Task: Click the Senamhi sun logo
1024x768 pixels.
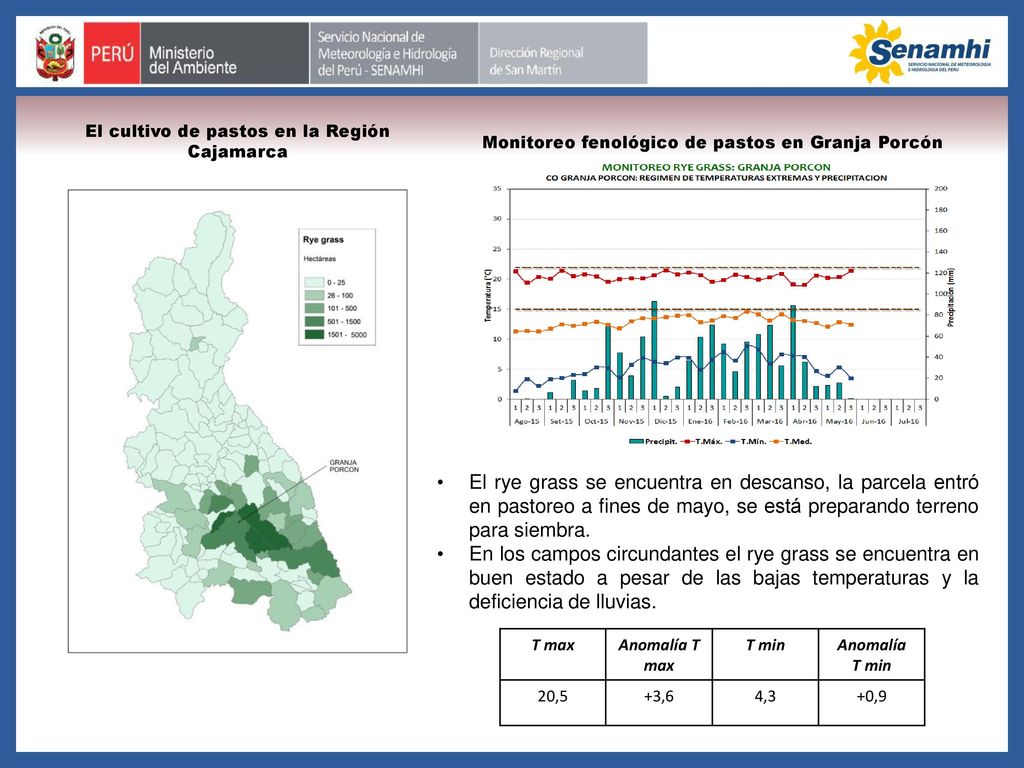Action: pos(920,52)
